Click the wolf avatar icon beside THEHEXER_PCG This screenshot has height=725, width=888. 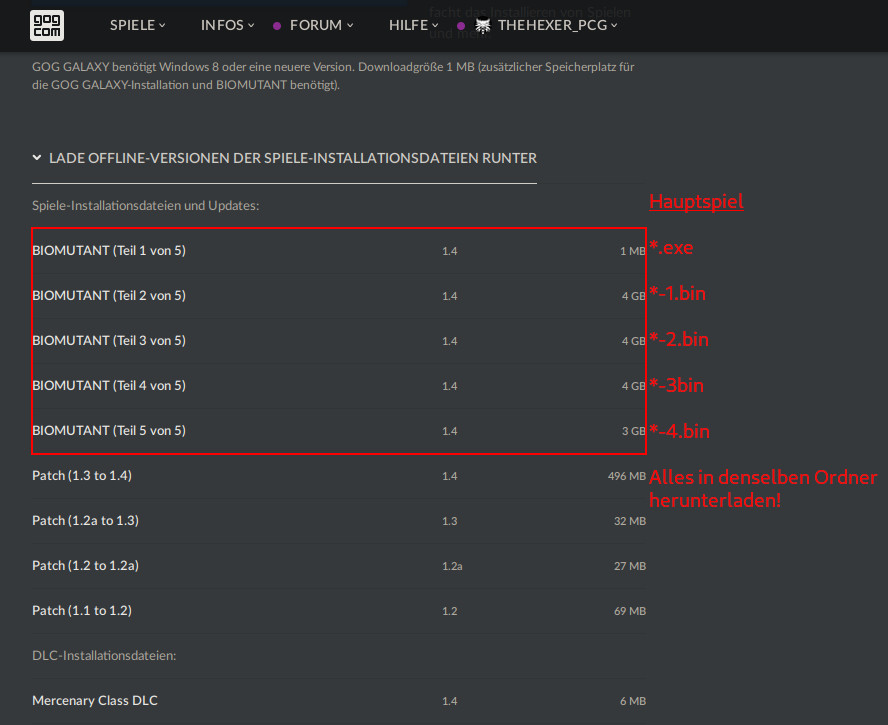tap(483, 25)
